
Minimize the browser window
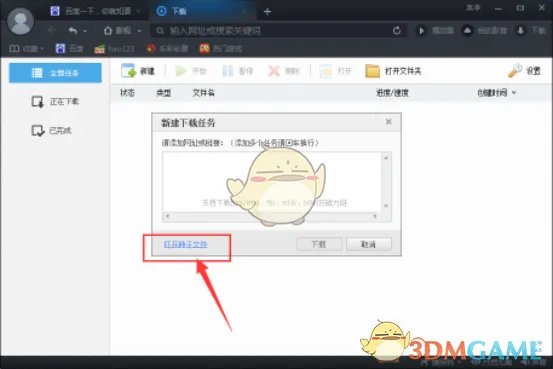[x=498, y=8]
